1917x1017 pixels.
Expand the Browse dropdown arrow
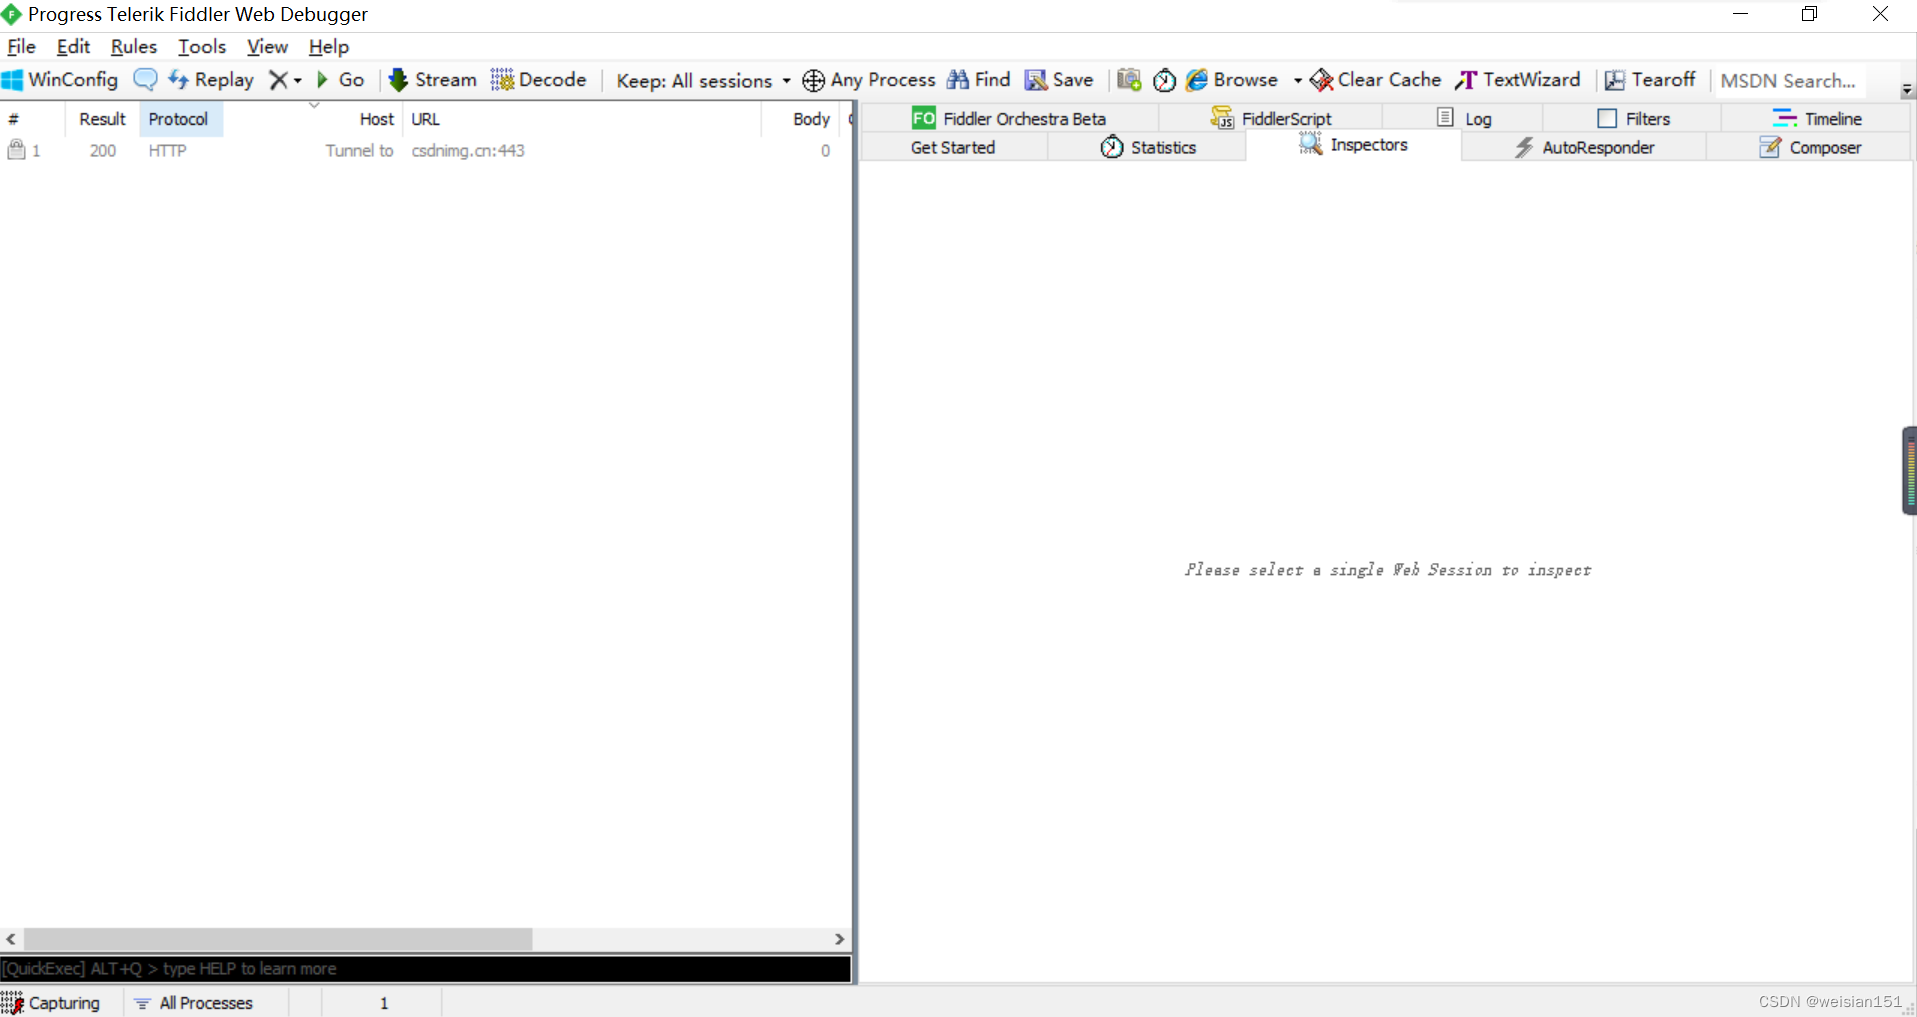tap(1297, 81)
